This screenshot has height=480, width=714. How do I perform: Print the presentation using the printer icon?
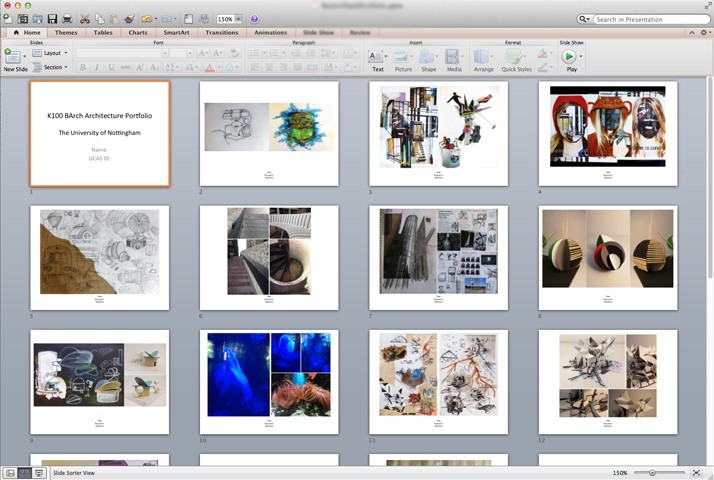[67, 19]
